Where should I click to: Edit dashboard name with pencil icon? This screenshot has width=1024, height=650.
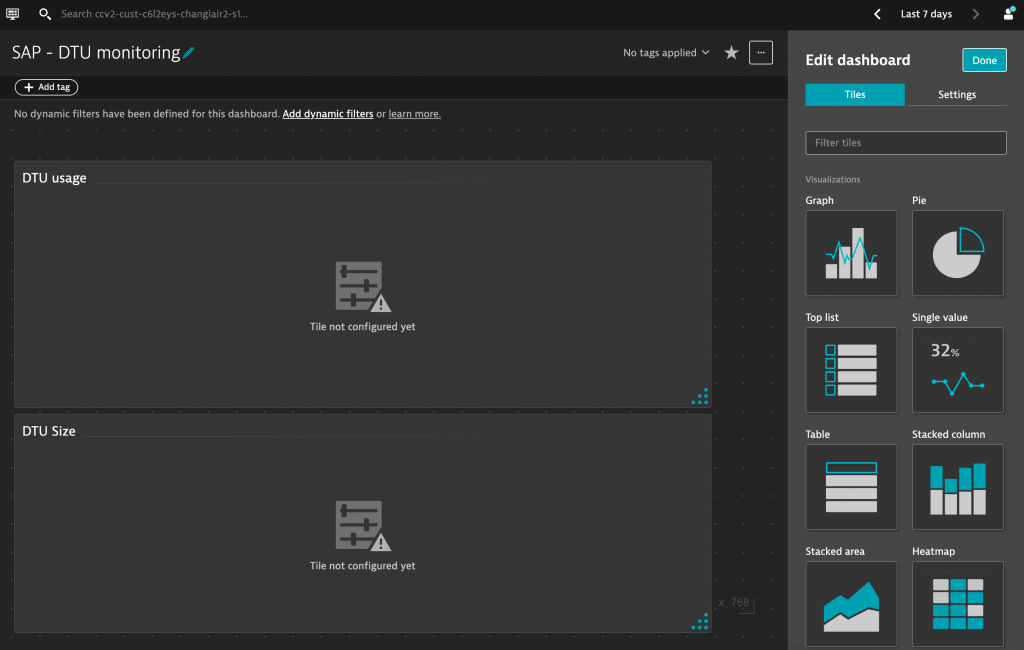[189, 53]
